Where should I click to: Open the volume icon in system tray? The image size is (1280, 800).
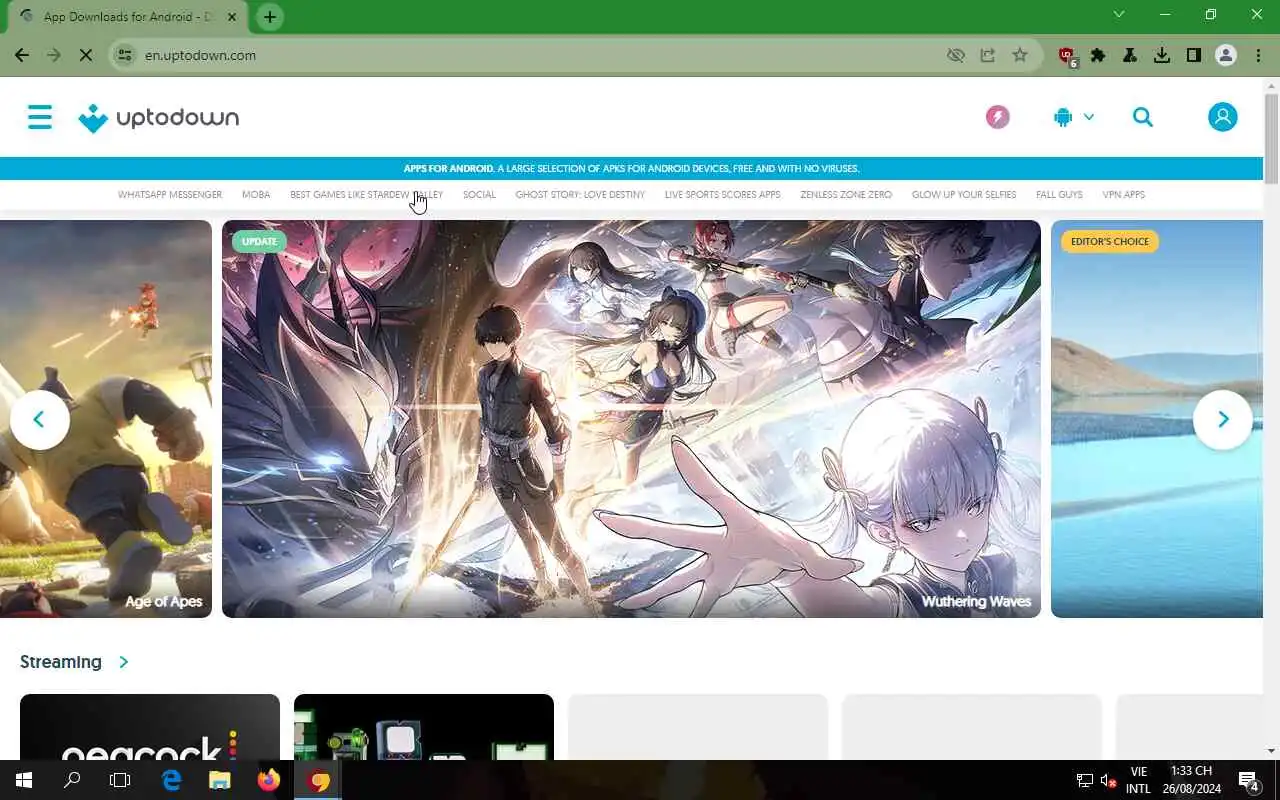coord(1108,780)
